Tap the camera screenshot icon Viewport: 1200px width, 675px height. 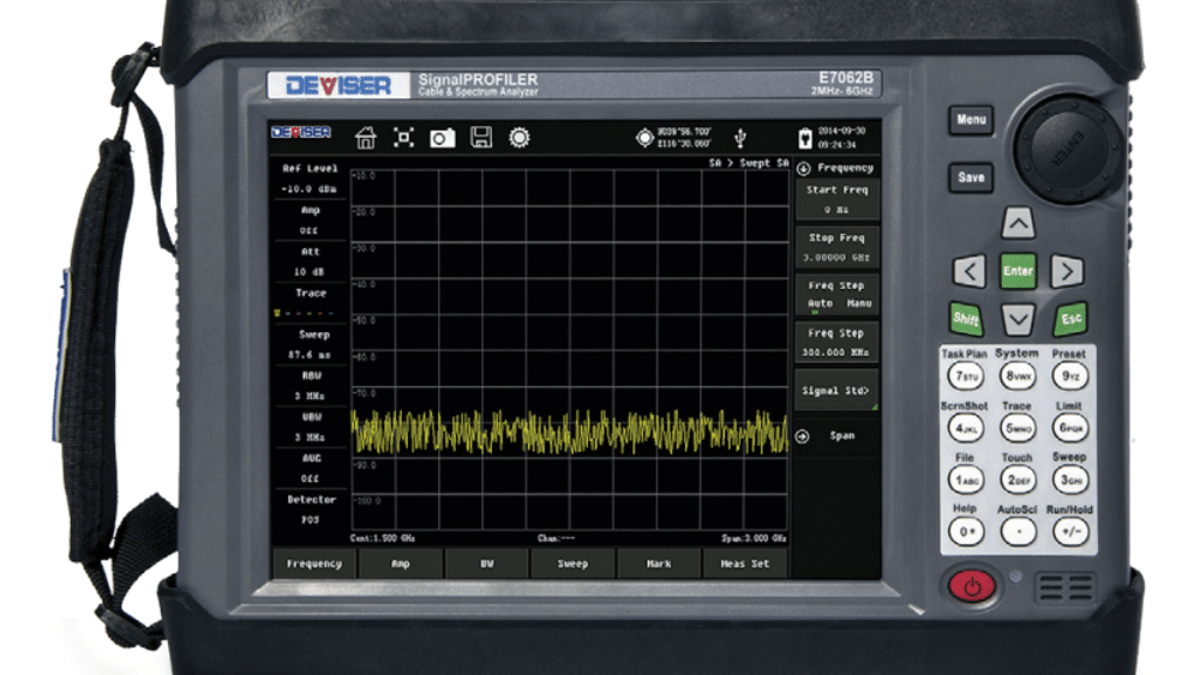pos(442,139)
